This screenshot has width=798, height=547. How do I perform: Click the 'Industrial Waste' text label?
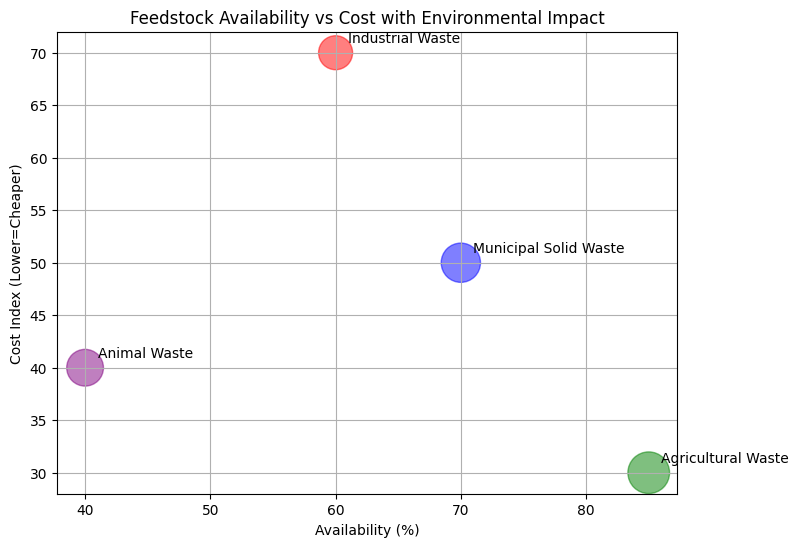(x=404, y=39)
